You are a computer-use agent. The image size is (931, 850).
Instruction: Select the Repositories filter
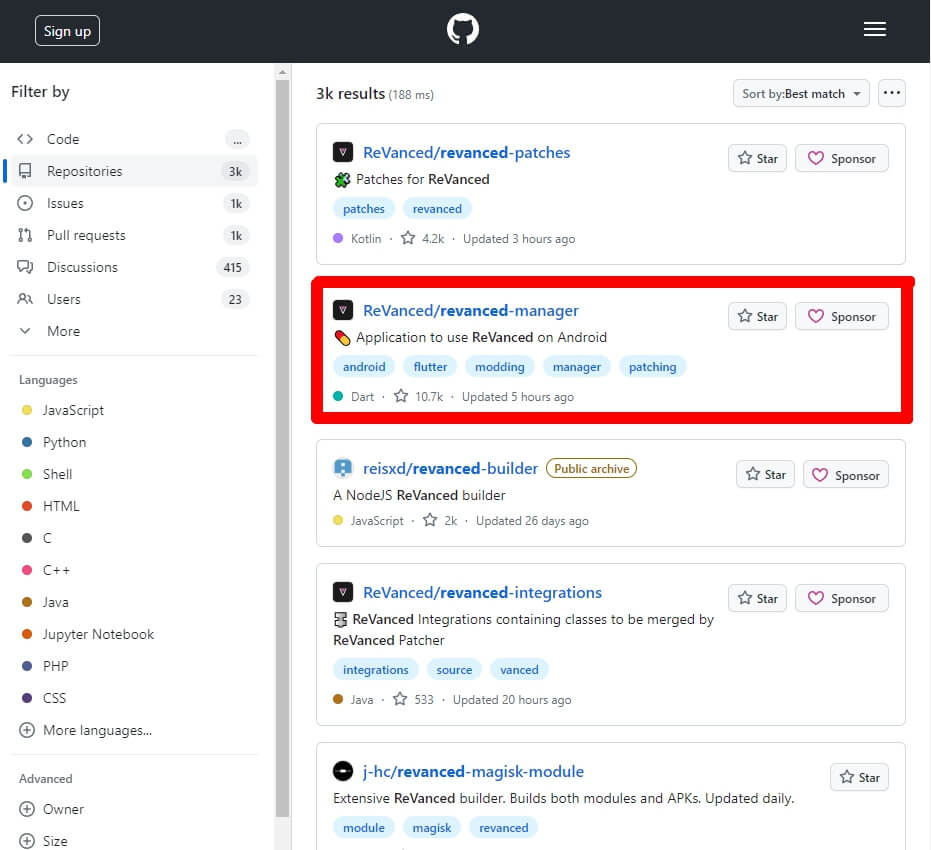click(134, 171)
